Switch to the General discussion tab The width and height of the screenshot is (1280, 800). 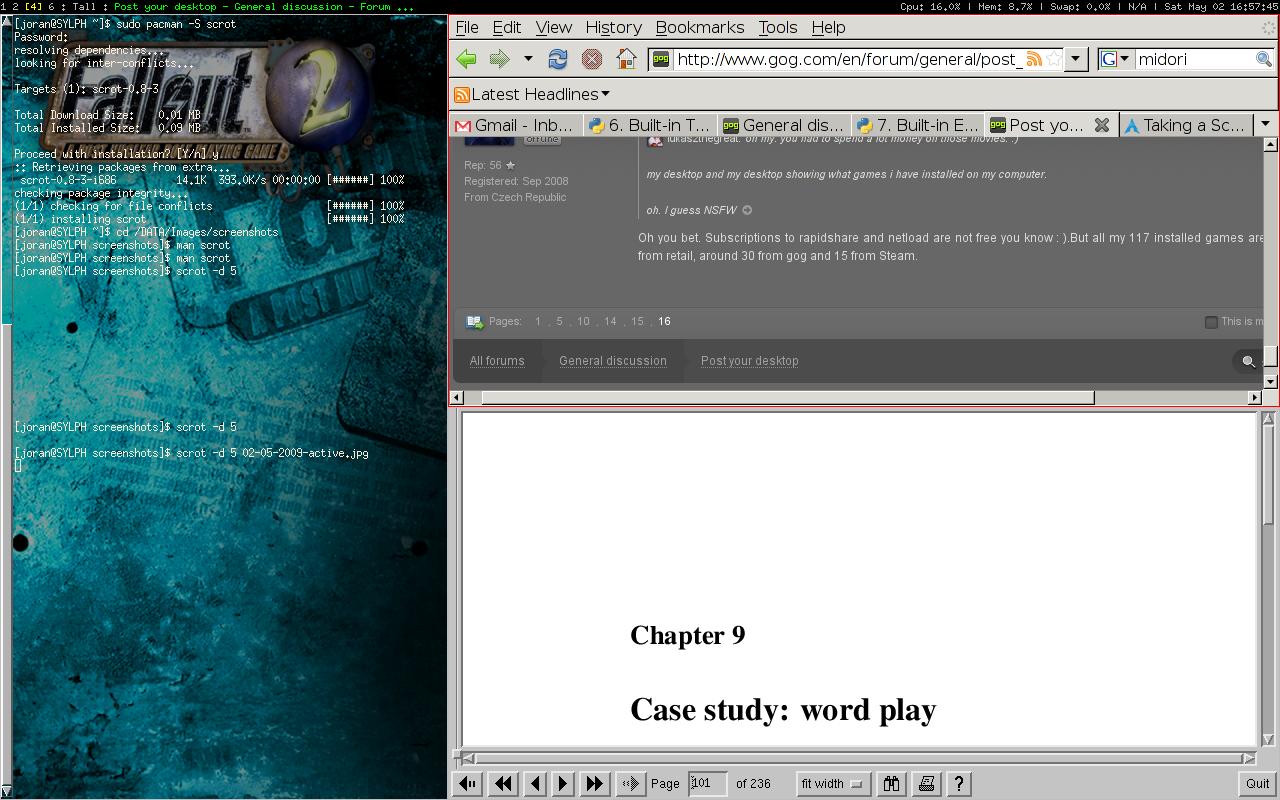click(784, 125)
